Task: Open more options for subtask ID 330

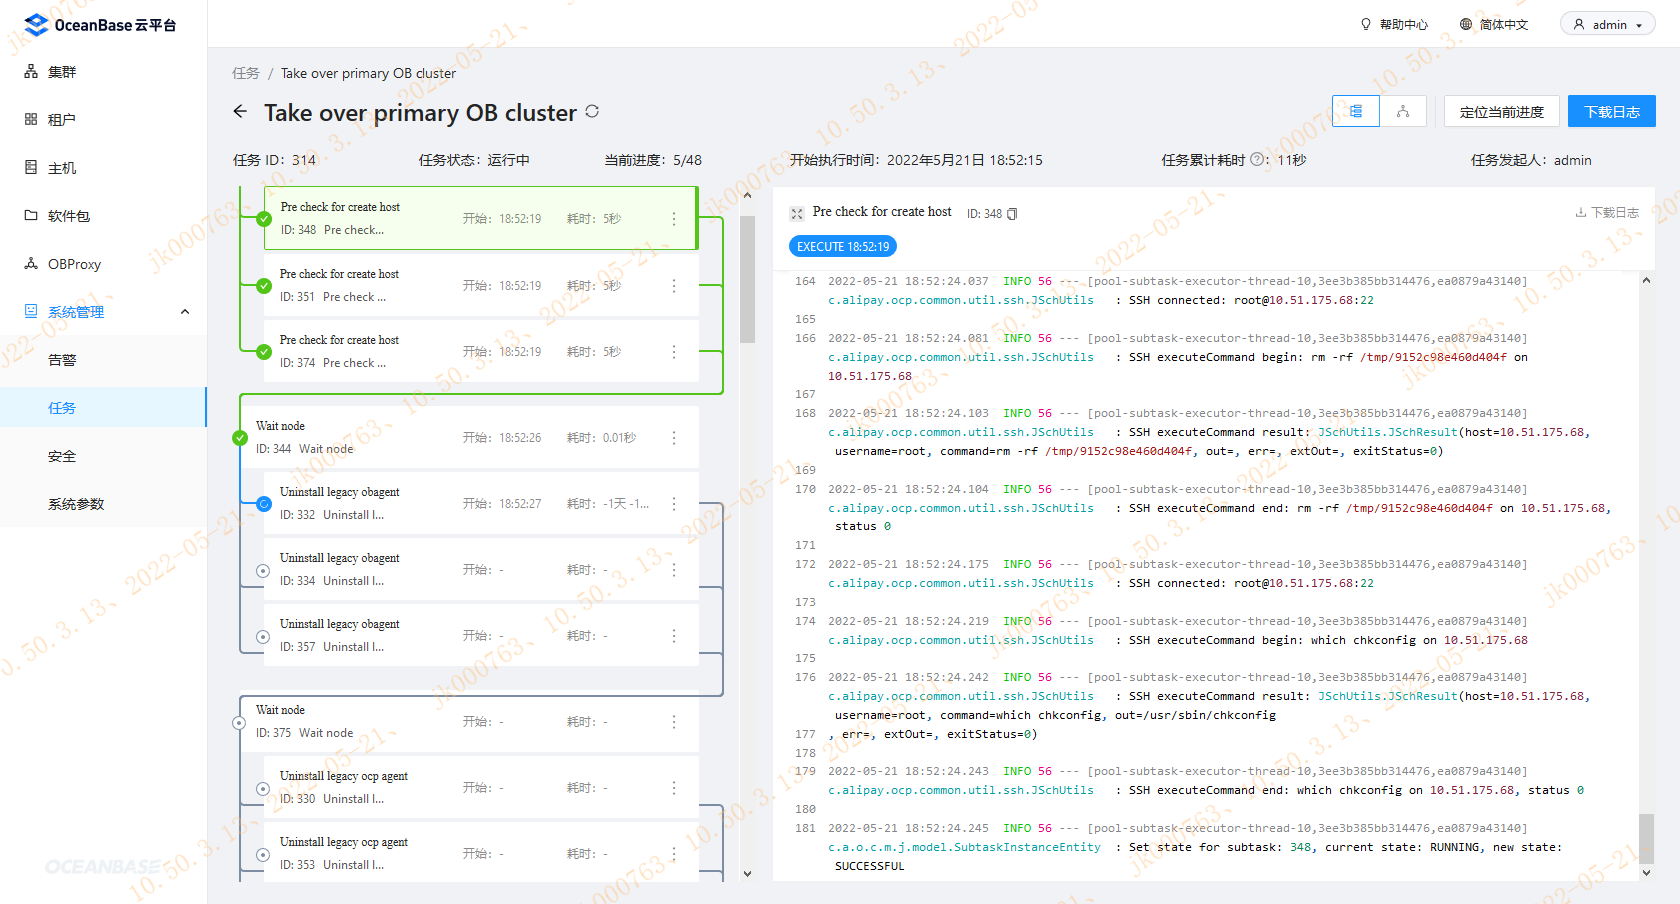Action: (x=674, y=787)
